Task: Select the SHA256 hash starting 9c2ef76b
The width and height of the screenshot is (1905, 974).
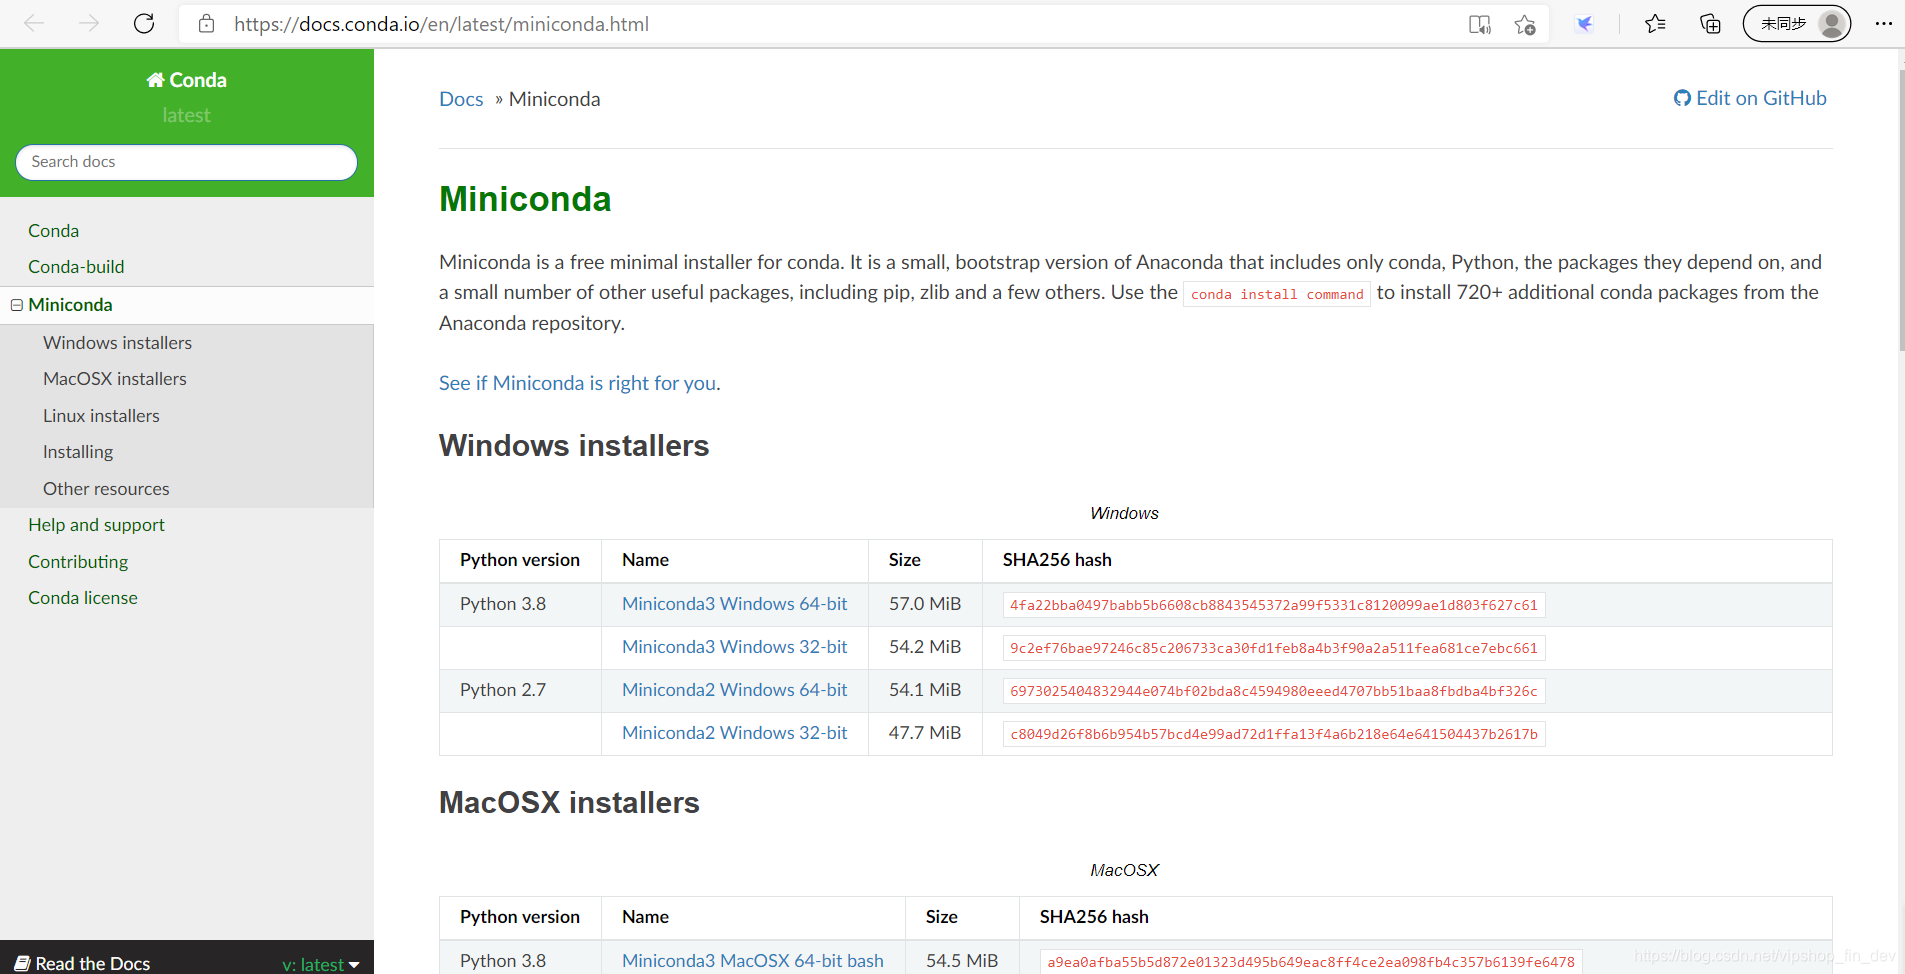Action: tap(1274, 648)
